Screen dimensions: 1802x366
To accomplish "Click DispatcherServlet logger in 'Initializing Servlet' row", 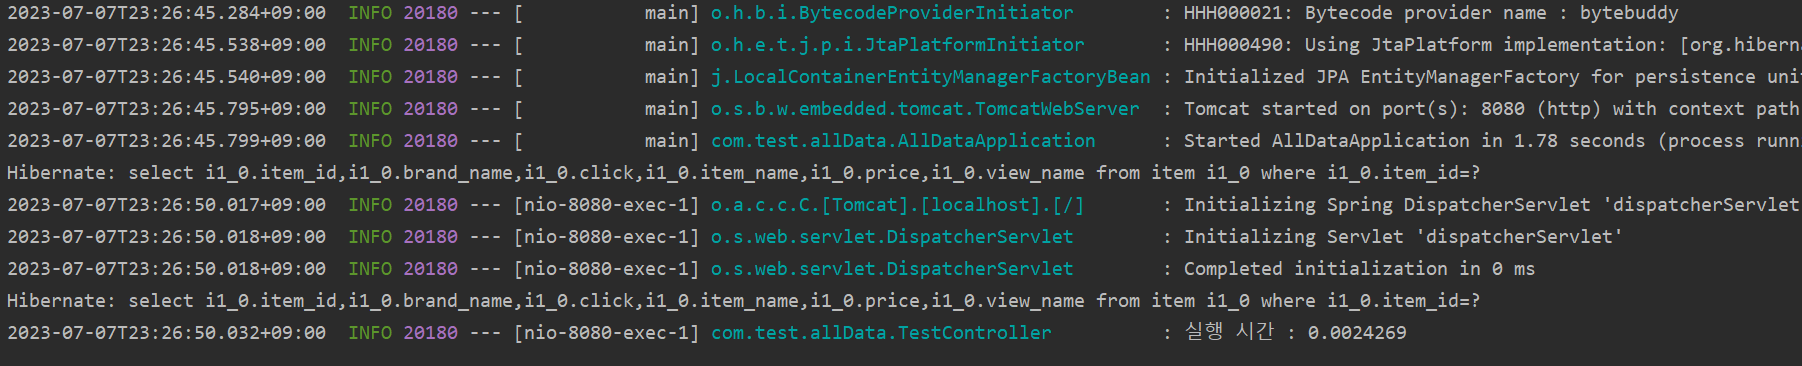I will click(x=892, y=237).
